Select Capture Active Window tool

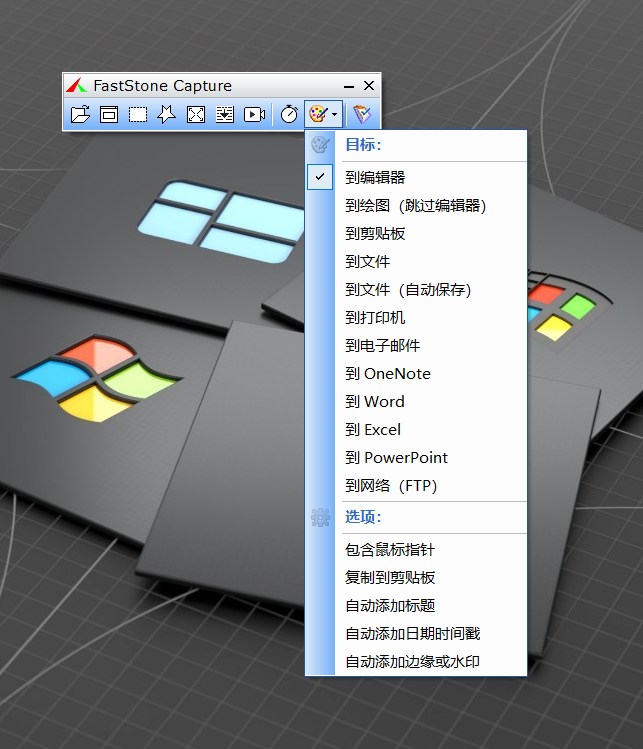coord(109,115)
